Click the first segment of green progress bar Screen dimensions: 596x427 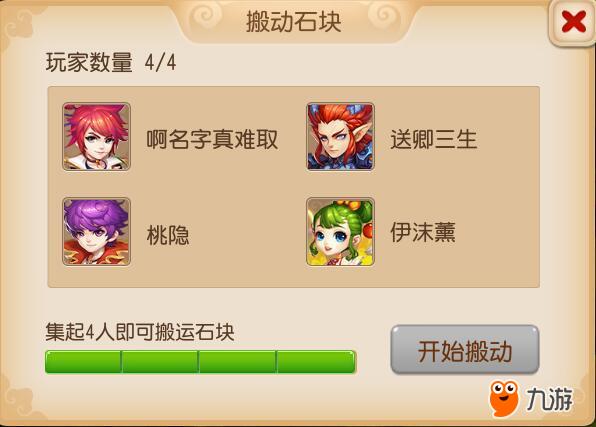coord(83,362)
